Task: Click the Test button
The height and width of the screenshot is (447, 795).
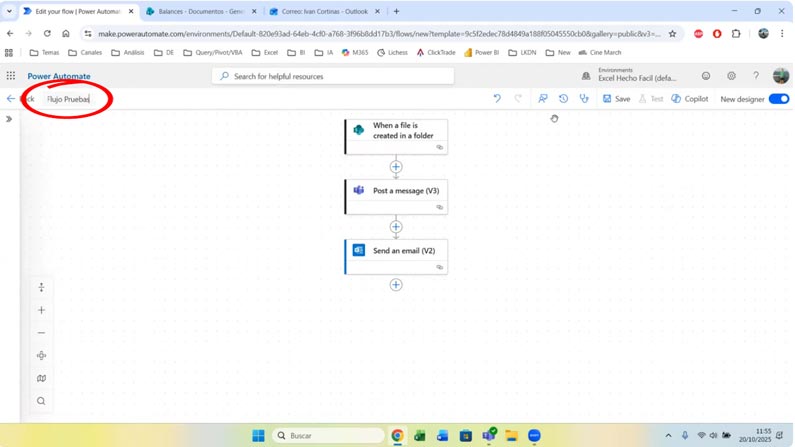Action: [x=651, y=99]
